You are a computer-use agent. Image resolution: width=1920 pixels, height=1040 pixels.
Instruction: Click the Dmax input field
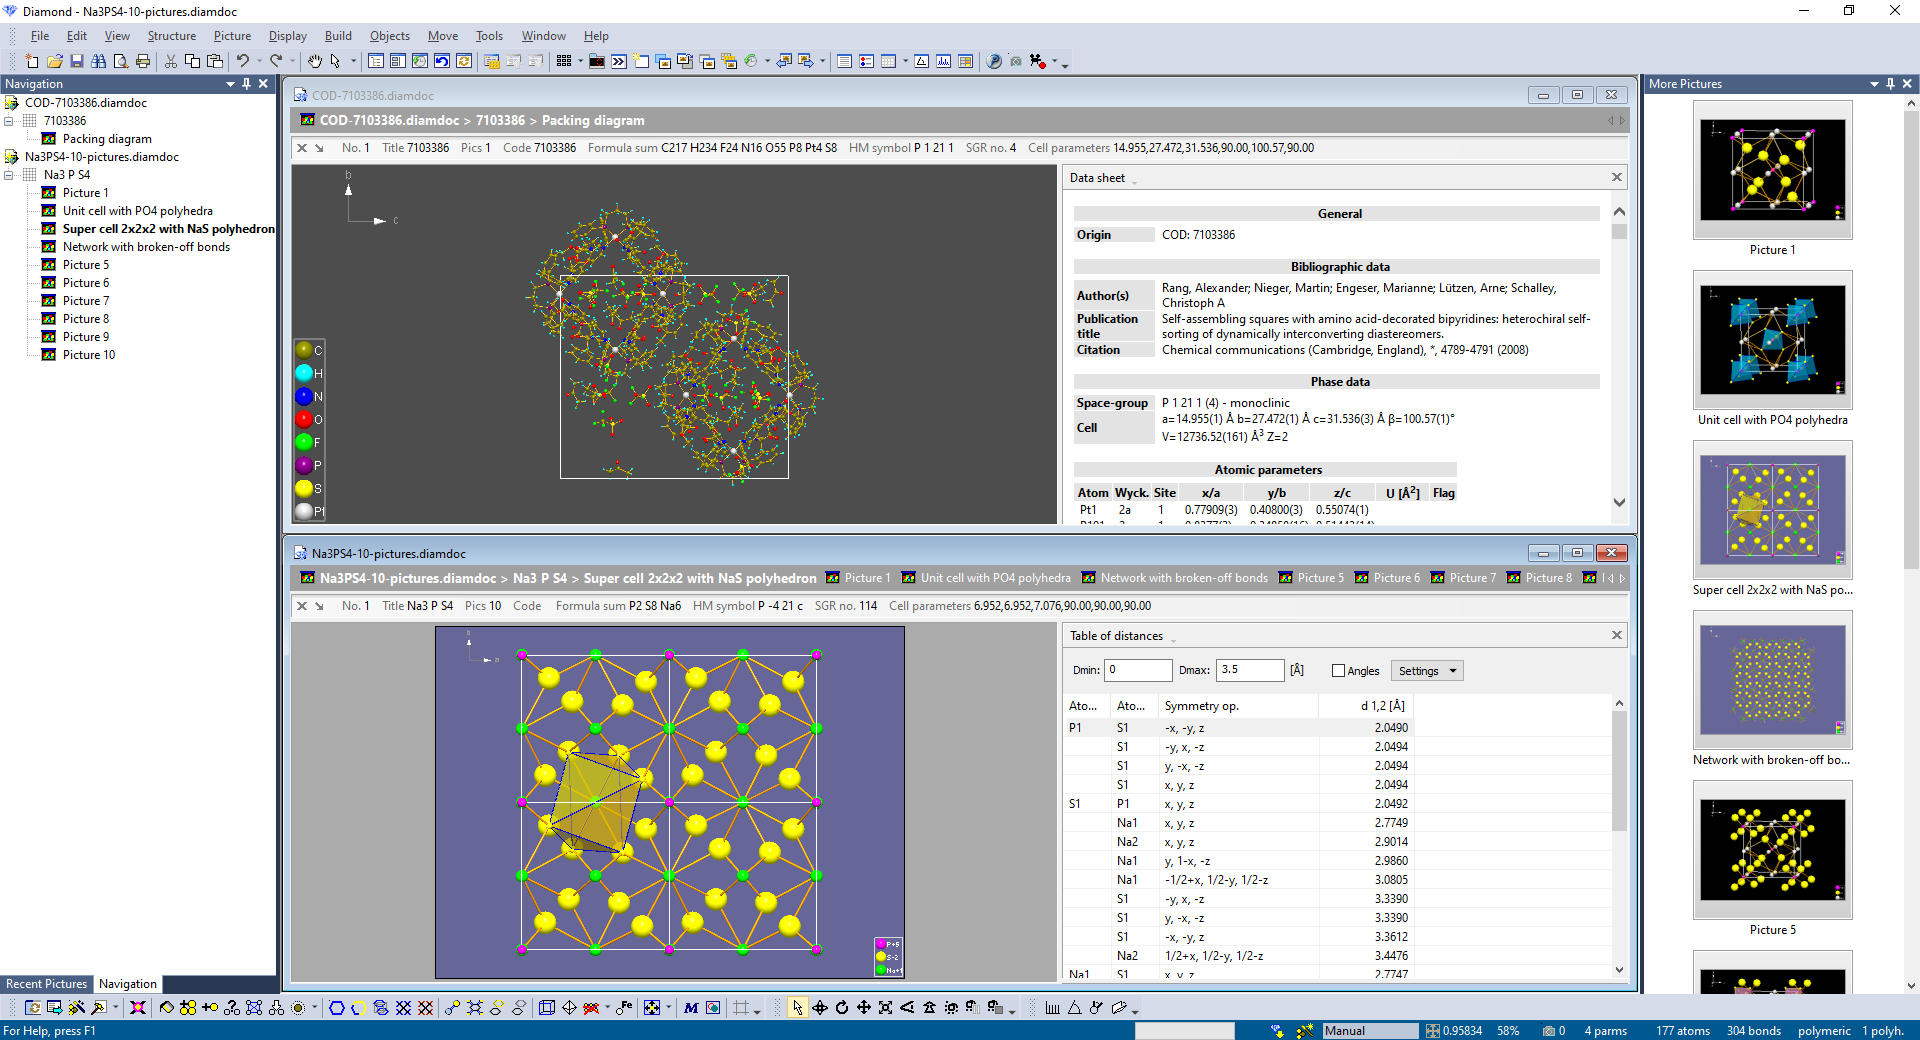coord(1249,670)
